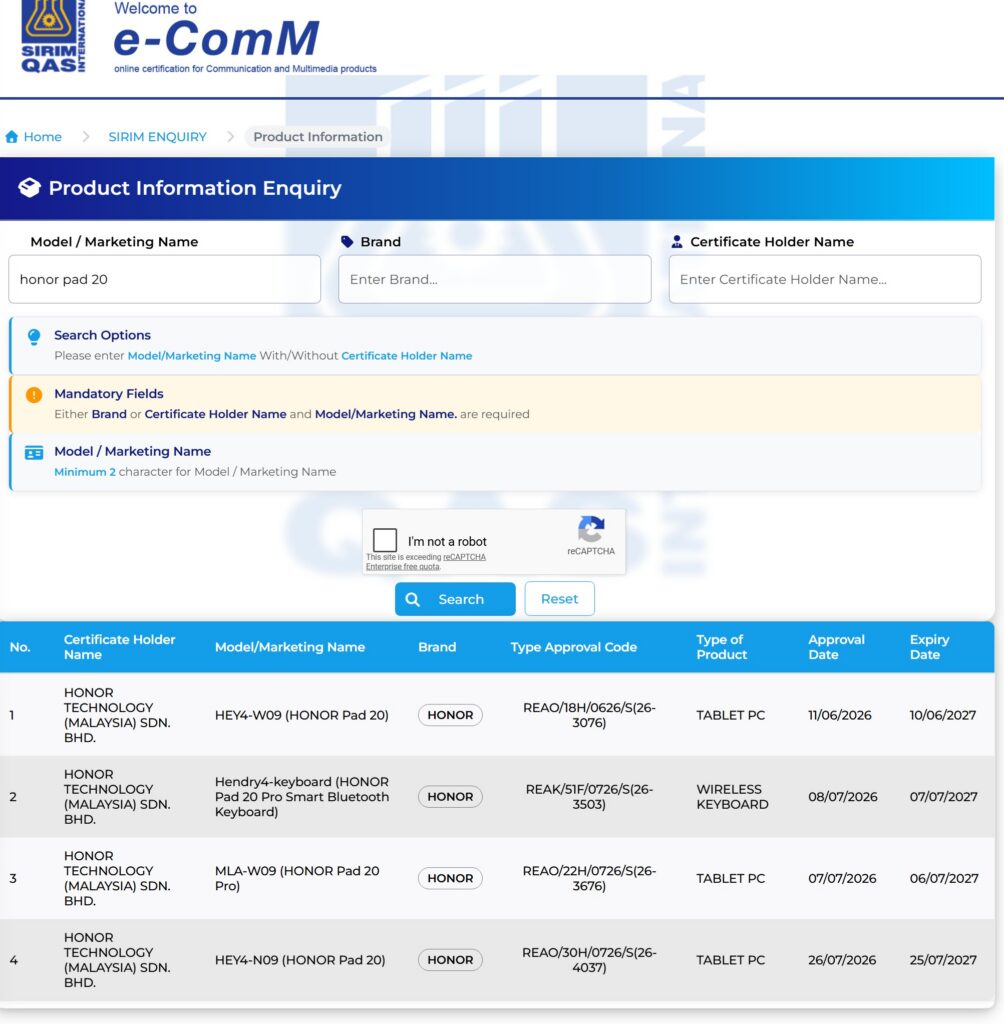Check the I'm not a robot checkbox

385,540
